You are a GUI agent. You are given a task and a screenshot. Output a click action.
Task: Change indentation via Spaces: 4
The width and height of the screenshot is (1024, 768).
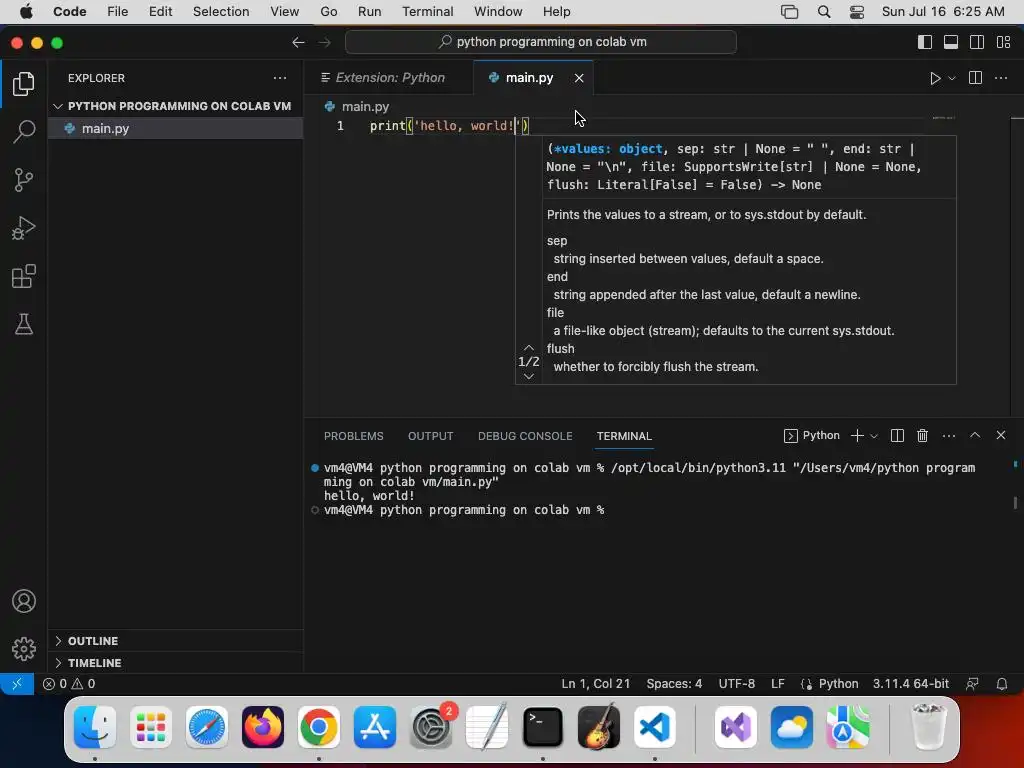674,684
